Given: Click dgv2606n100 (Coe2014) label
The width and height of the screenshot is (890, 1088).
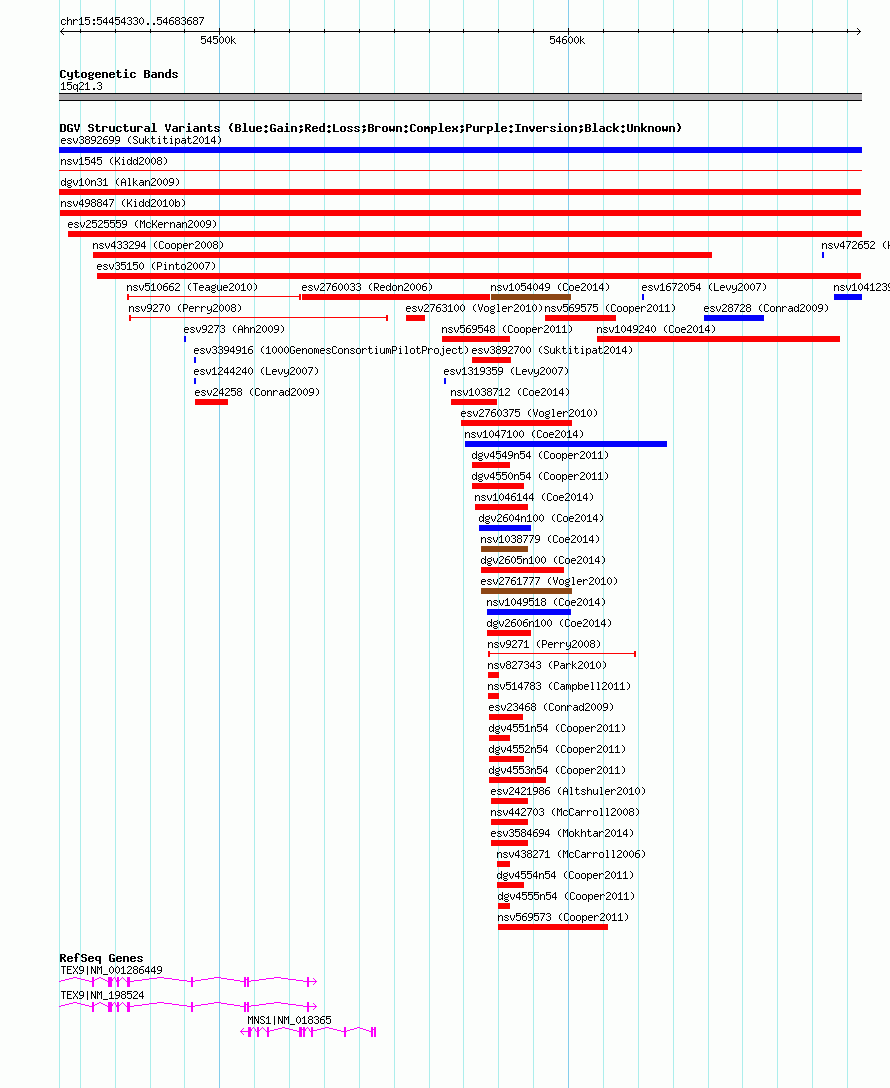Looking at the screenshot, I should 549,623.
